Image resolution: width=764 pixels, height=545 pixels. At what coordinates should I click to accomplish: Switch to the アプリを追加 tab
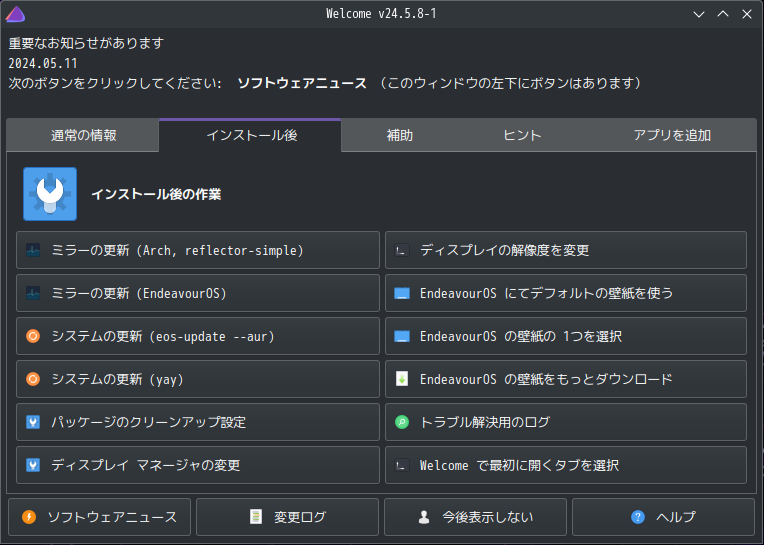[x=672, y=135]
